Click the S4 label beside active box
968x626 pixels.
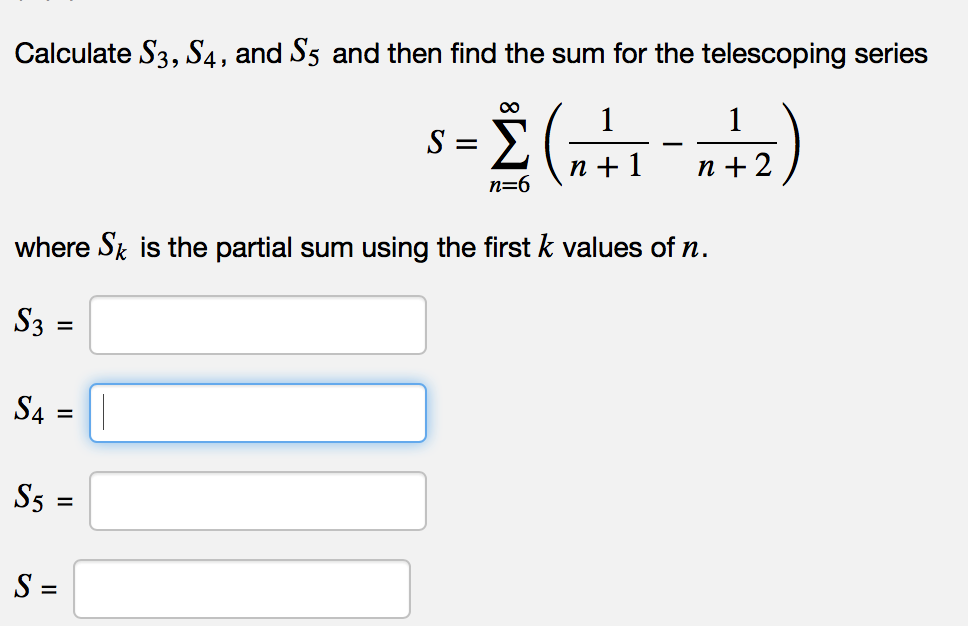[x=29, y=409]
